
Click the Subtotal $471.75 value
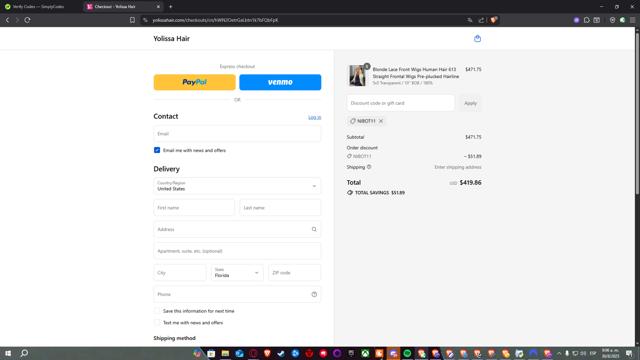[473, 137]
